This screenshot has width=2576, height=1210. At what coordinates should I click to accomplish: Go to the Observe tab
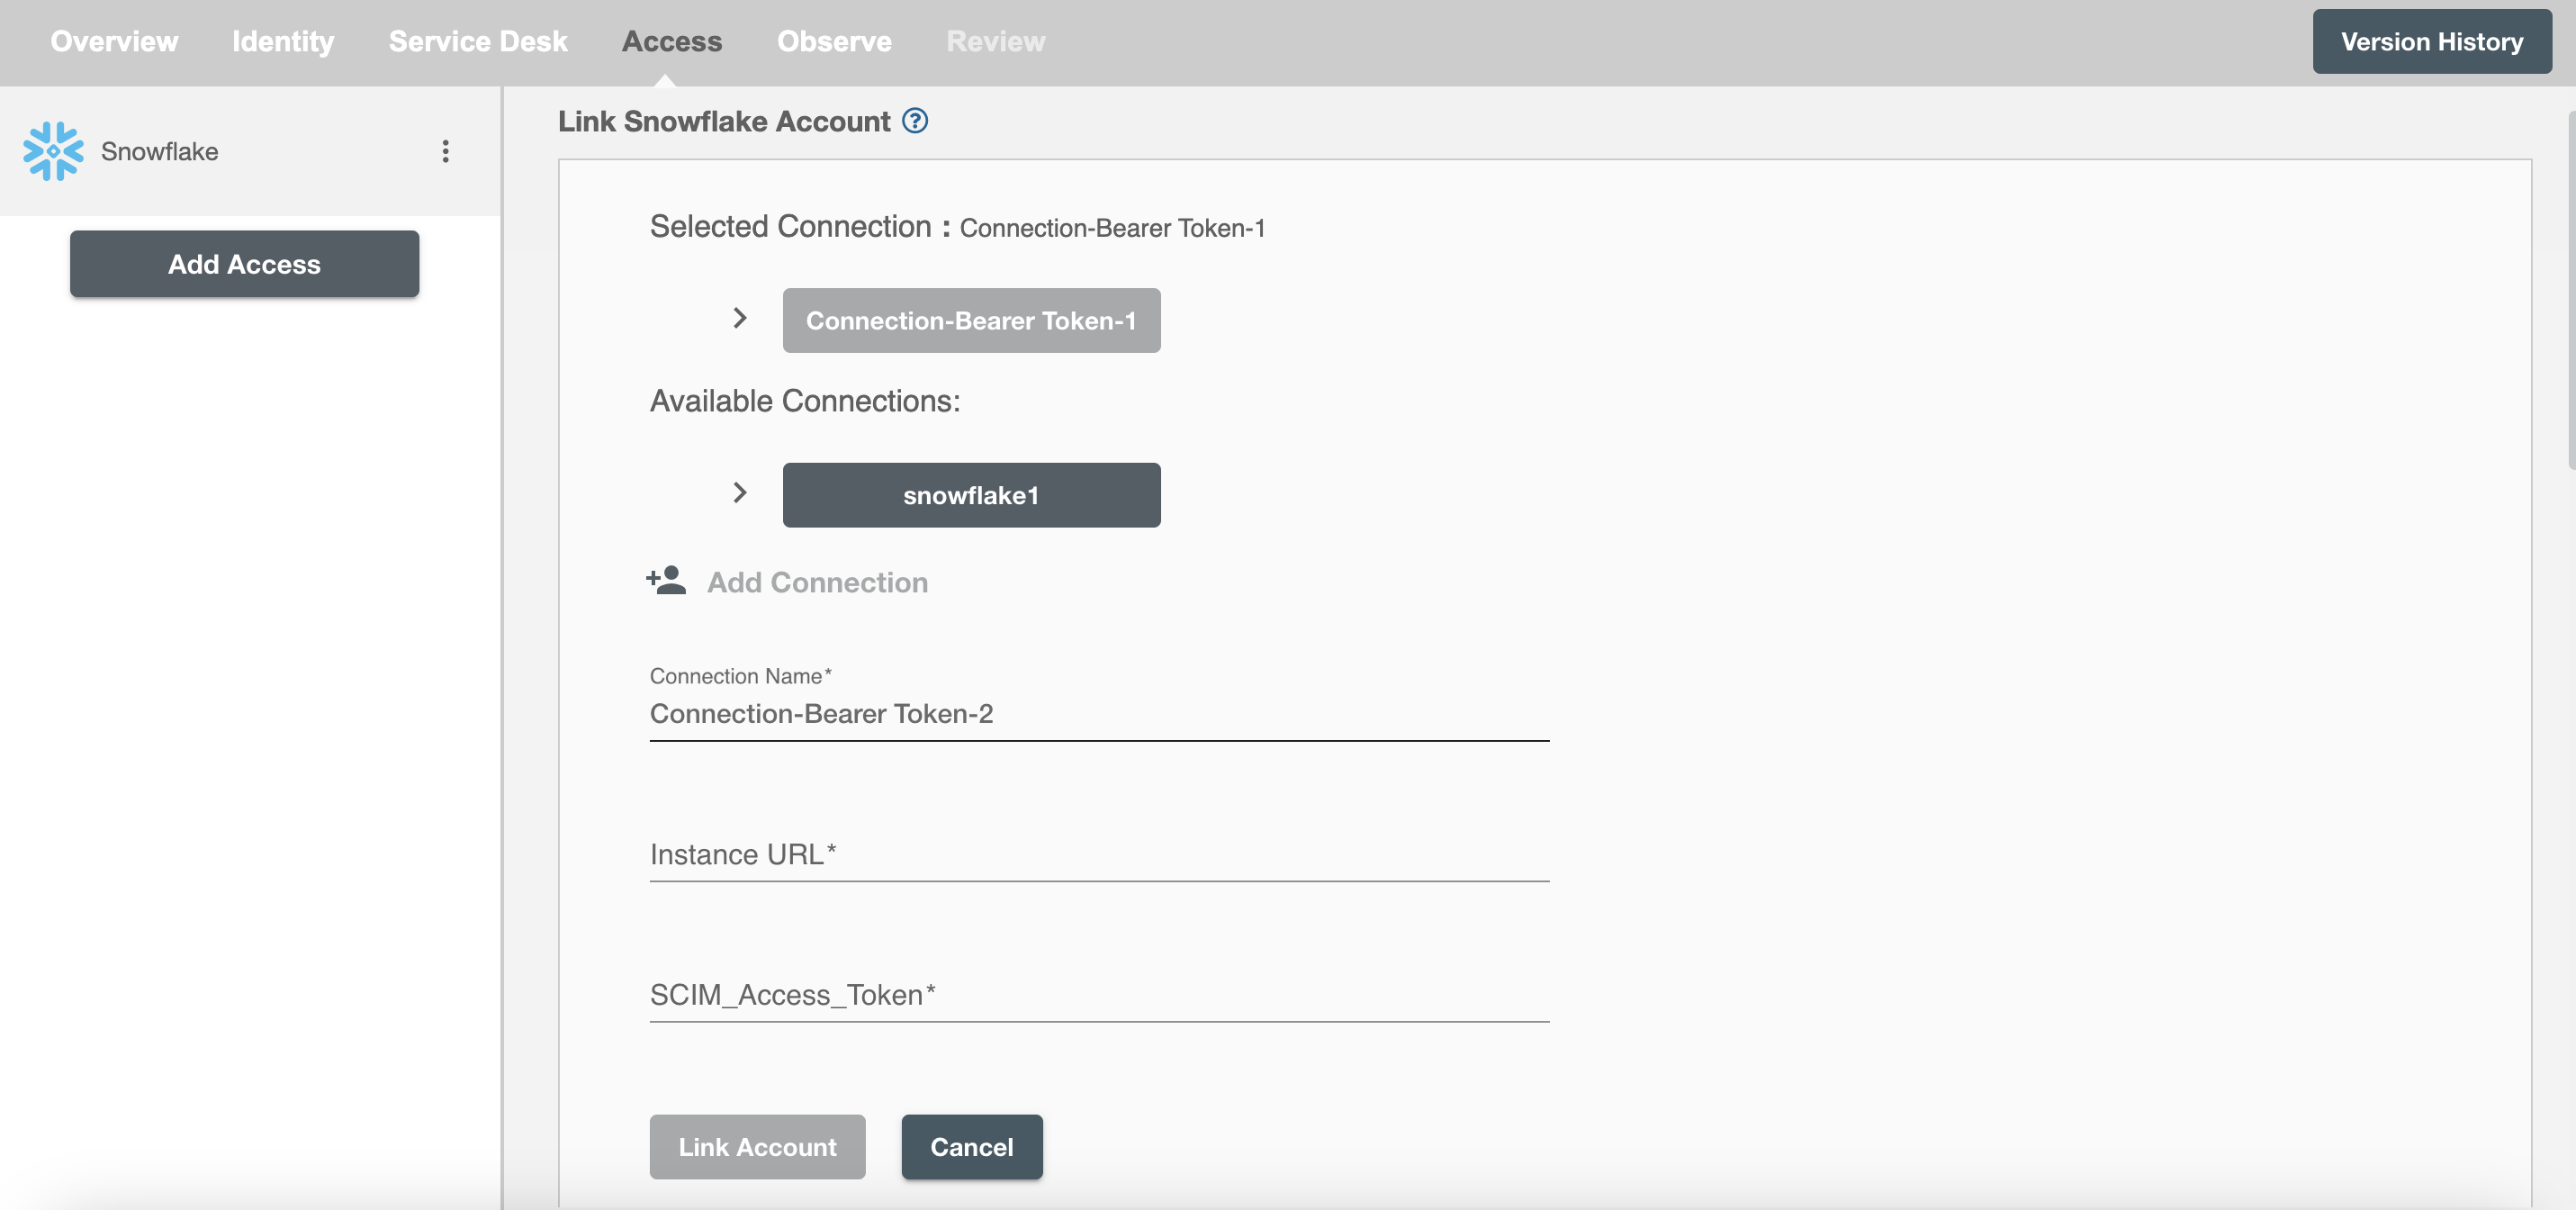pos(834,41)
